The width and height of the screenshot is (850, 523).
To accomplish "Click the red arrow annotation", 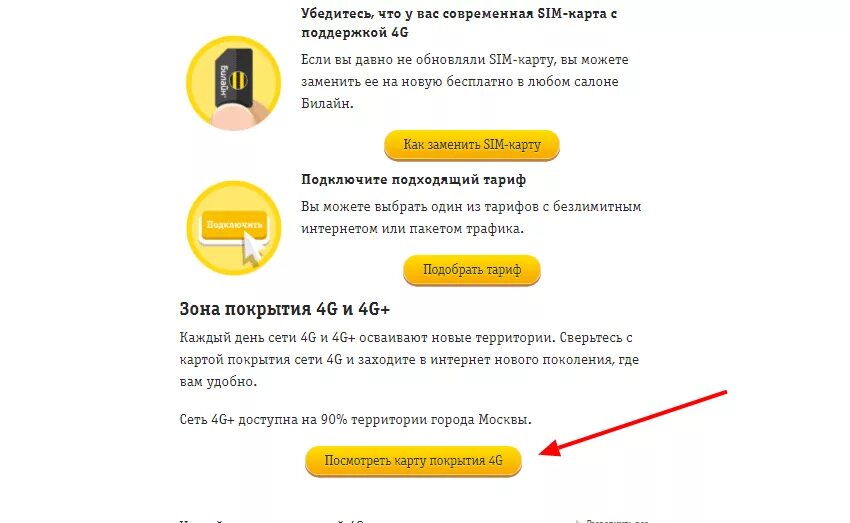I will click(x=633, y=423).
